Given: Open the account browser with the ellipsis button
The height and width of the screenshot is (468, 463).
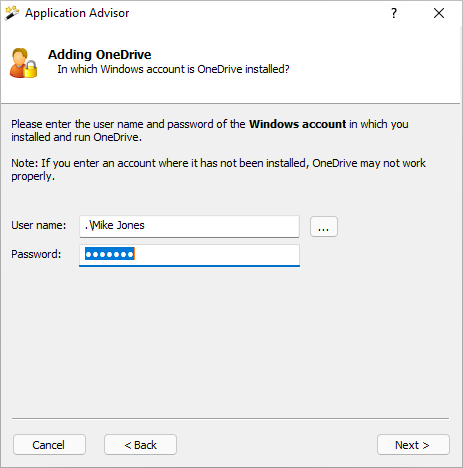Looking at the screenshot, I should pyautogui.click(x=324, y=226).
